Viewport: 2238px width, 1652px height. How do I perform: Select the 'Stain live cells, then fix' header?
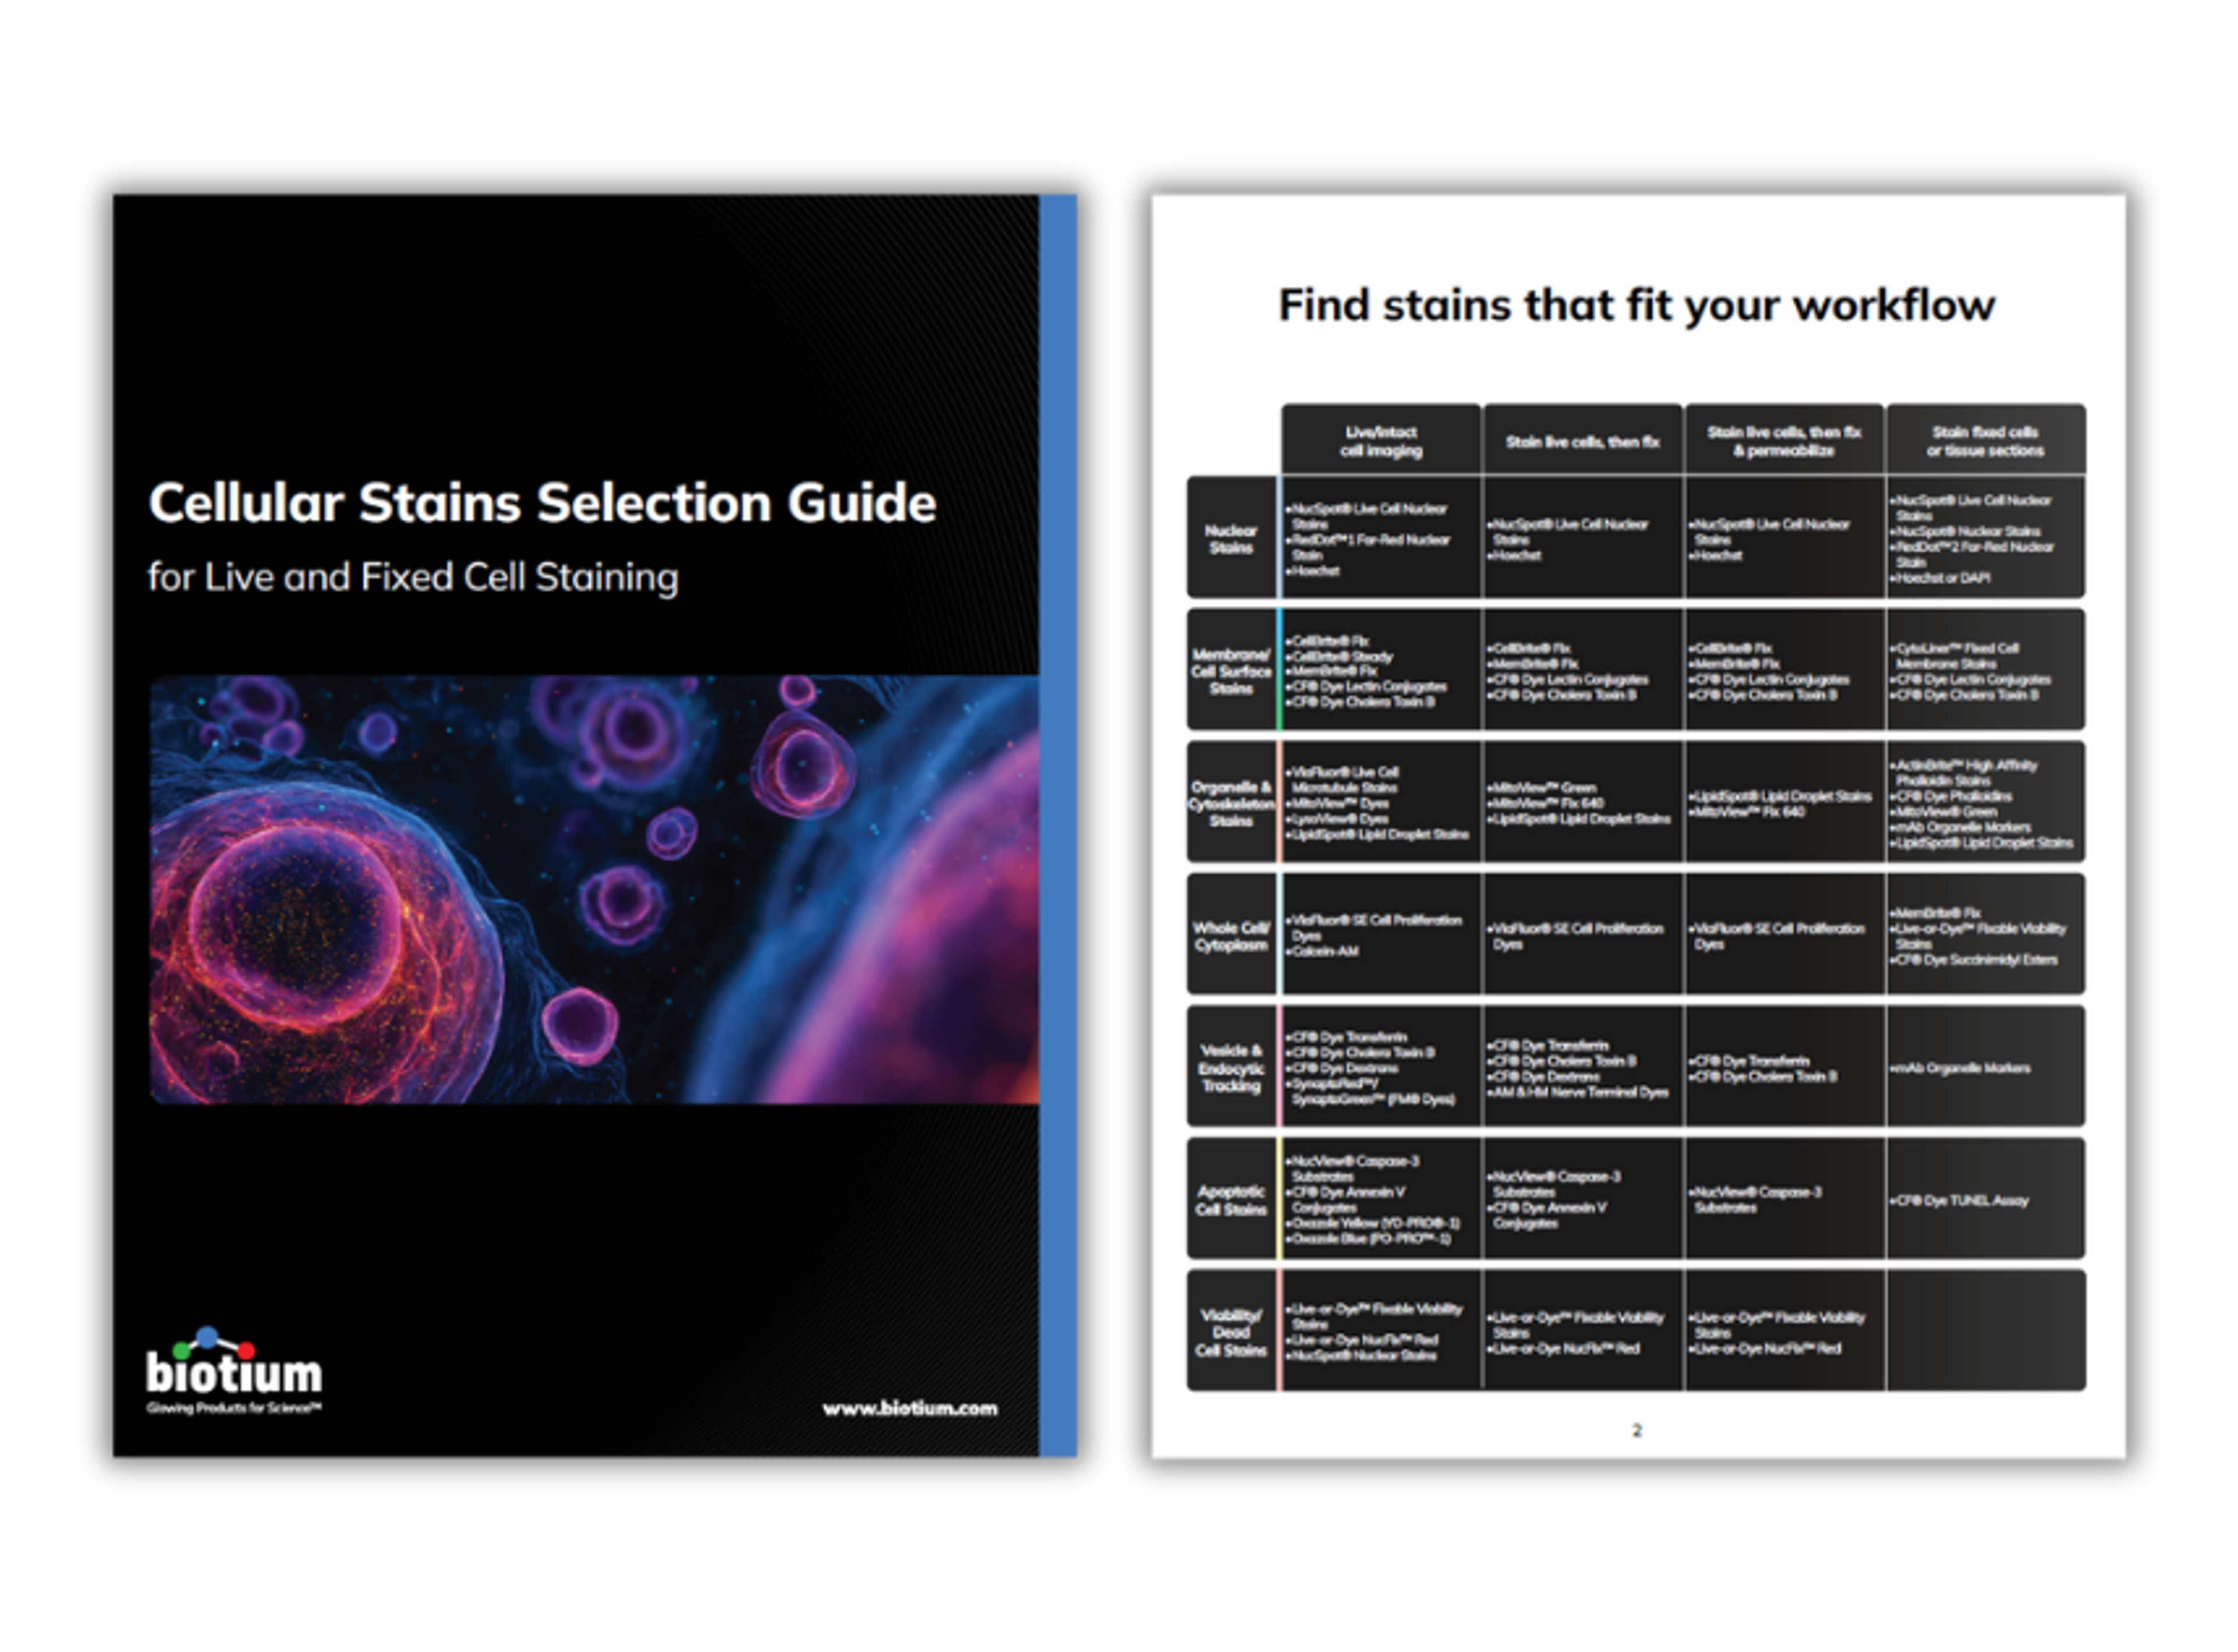1582,441
